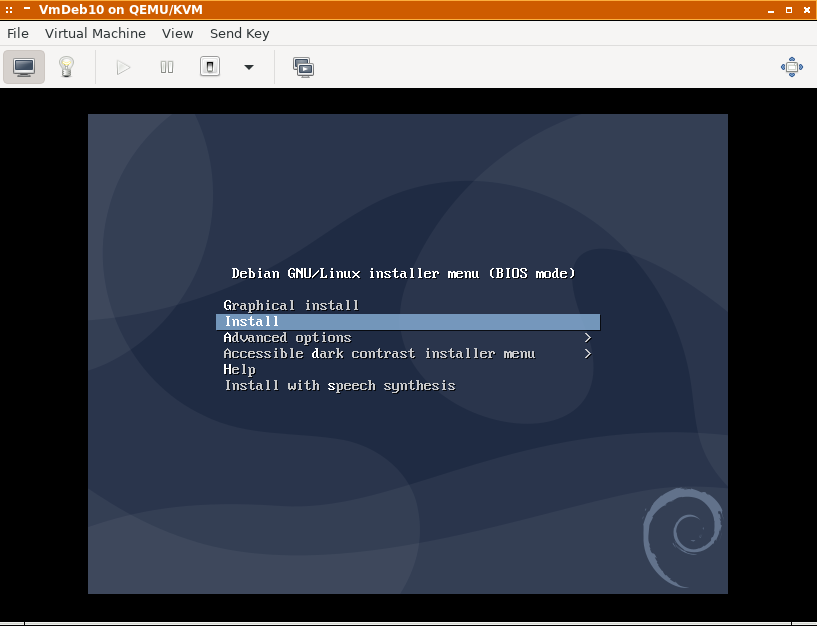Switch to fullscreen view icon
This screenshot has width=817, height=626.
click(x=791, y=67)
